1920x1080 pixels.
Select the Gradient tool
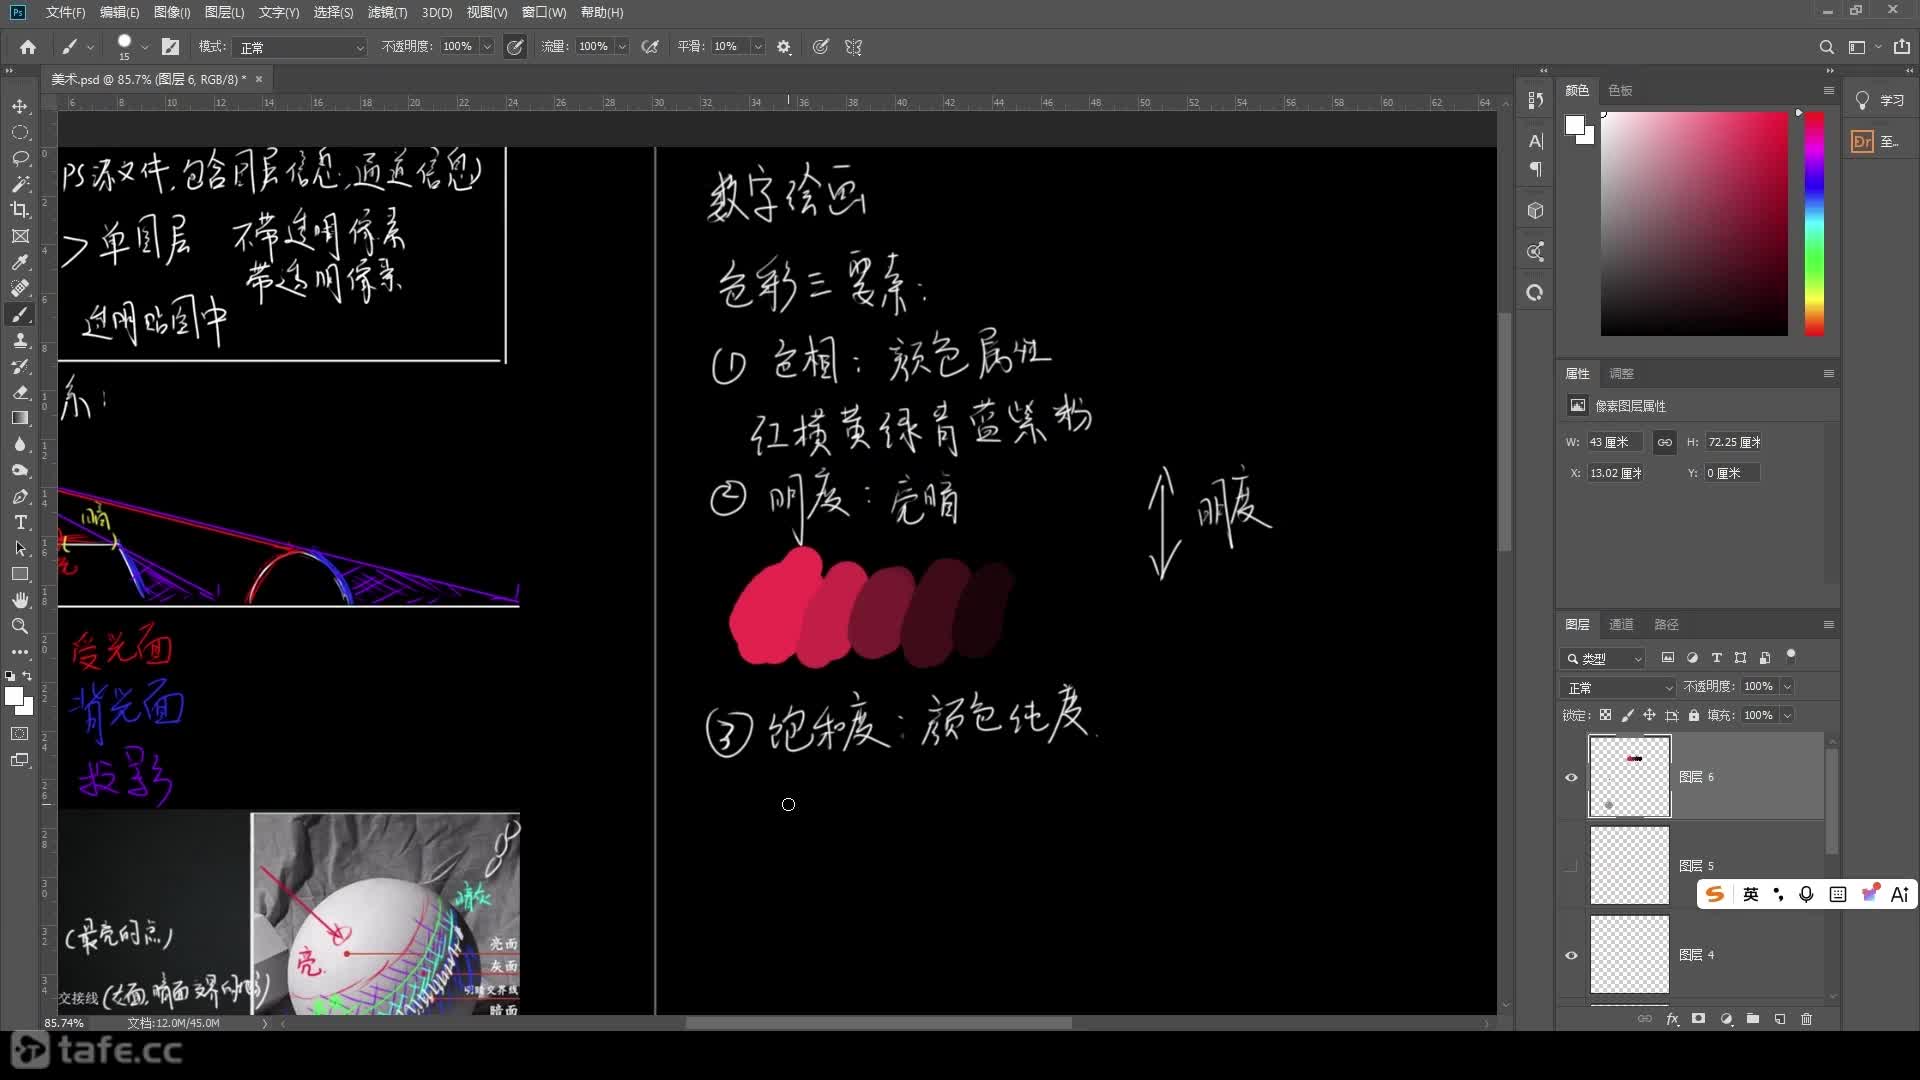pyautogui.click(x=20, y=418)
